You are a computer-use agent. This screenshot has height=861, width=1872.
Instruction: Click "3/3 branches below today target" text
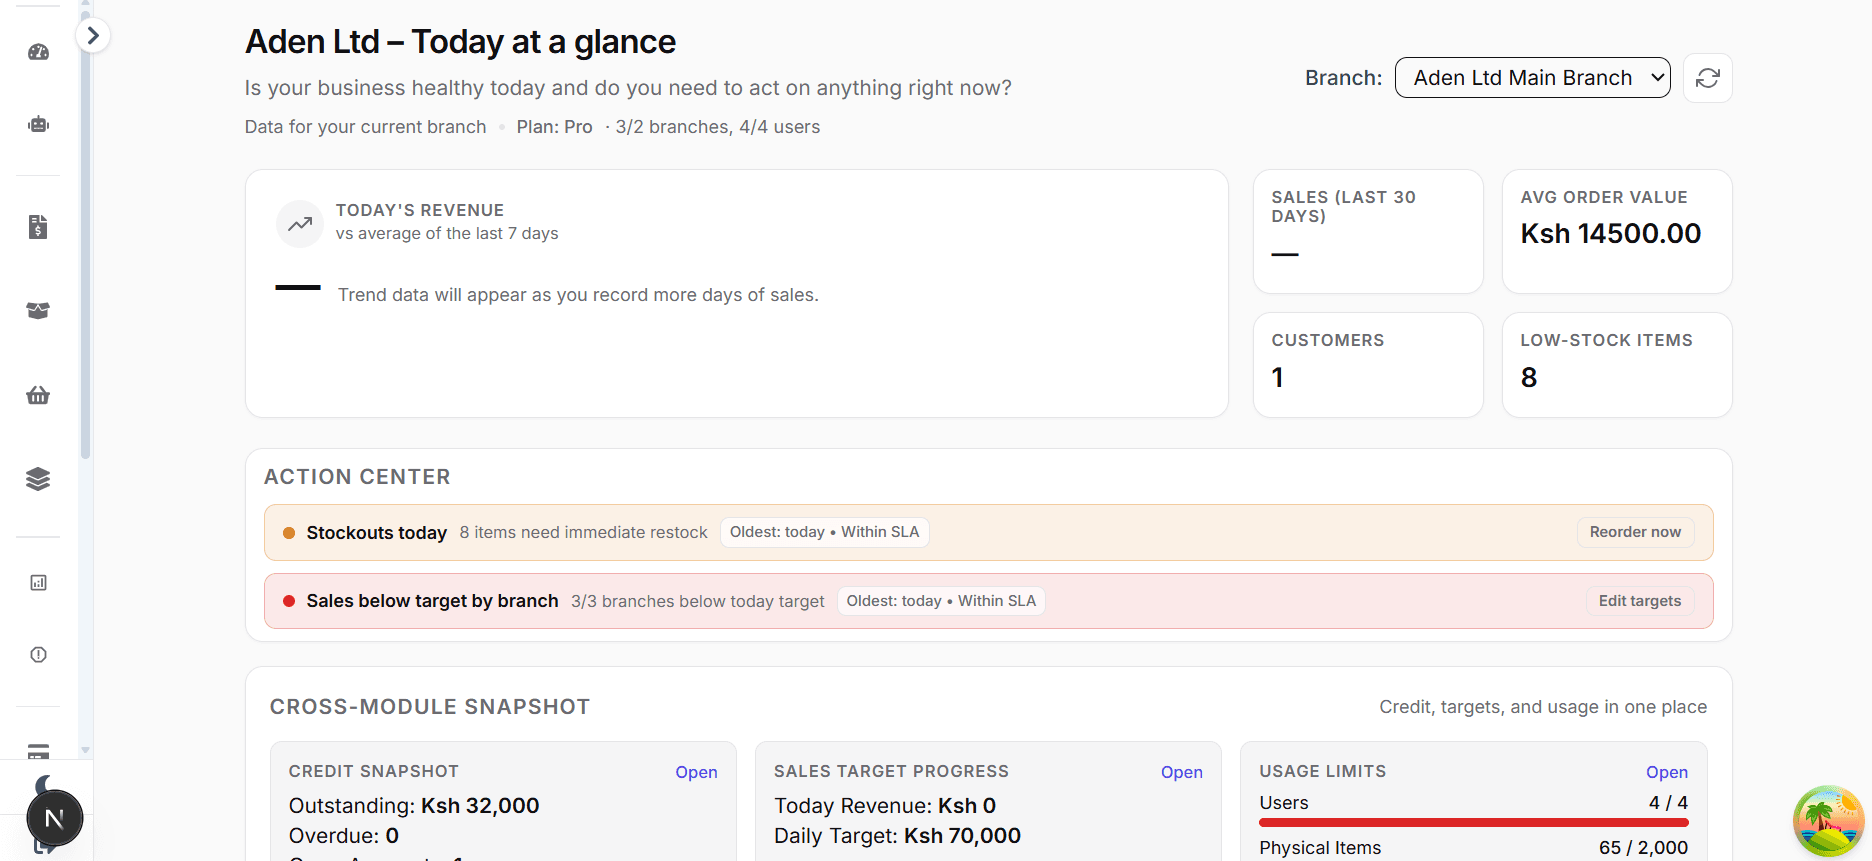698,601
